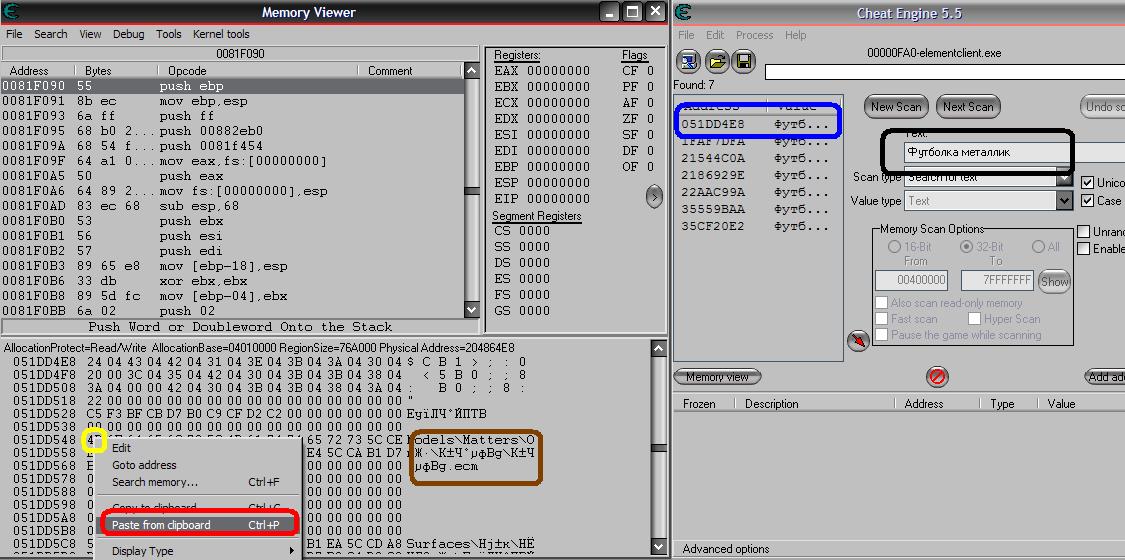Click the open file folder icon
Image resolution: width=1125 pixels, height=560 pixels.
click(x=716, y=62)
